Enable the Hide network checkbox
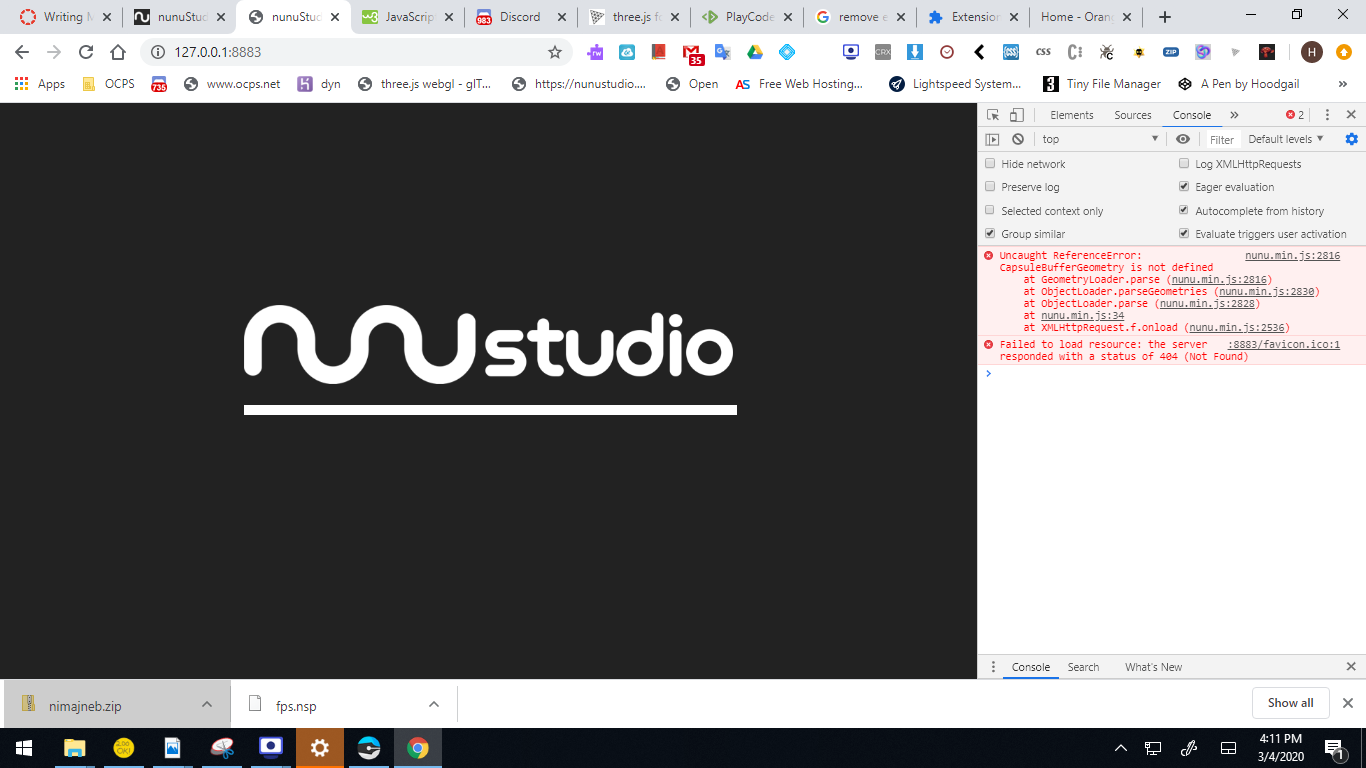Viewport: 1366px width, 768px height. coord(990,163)
